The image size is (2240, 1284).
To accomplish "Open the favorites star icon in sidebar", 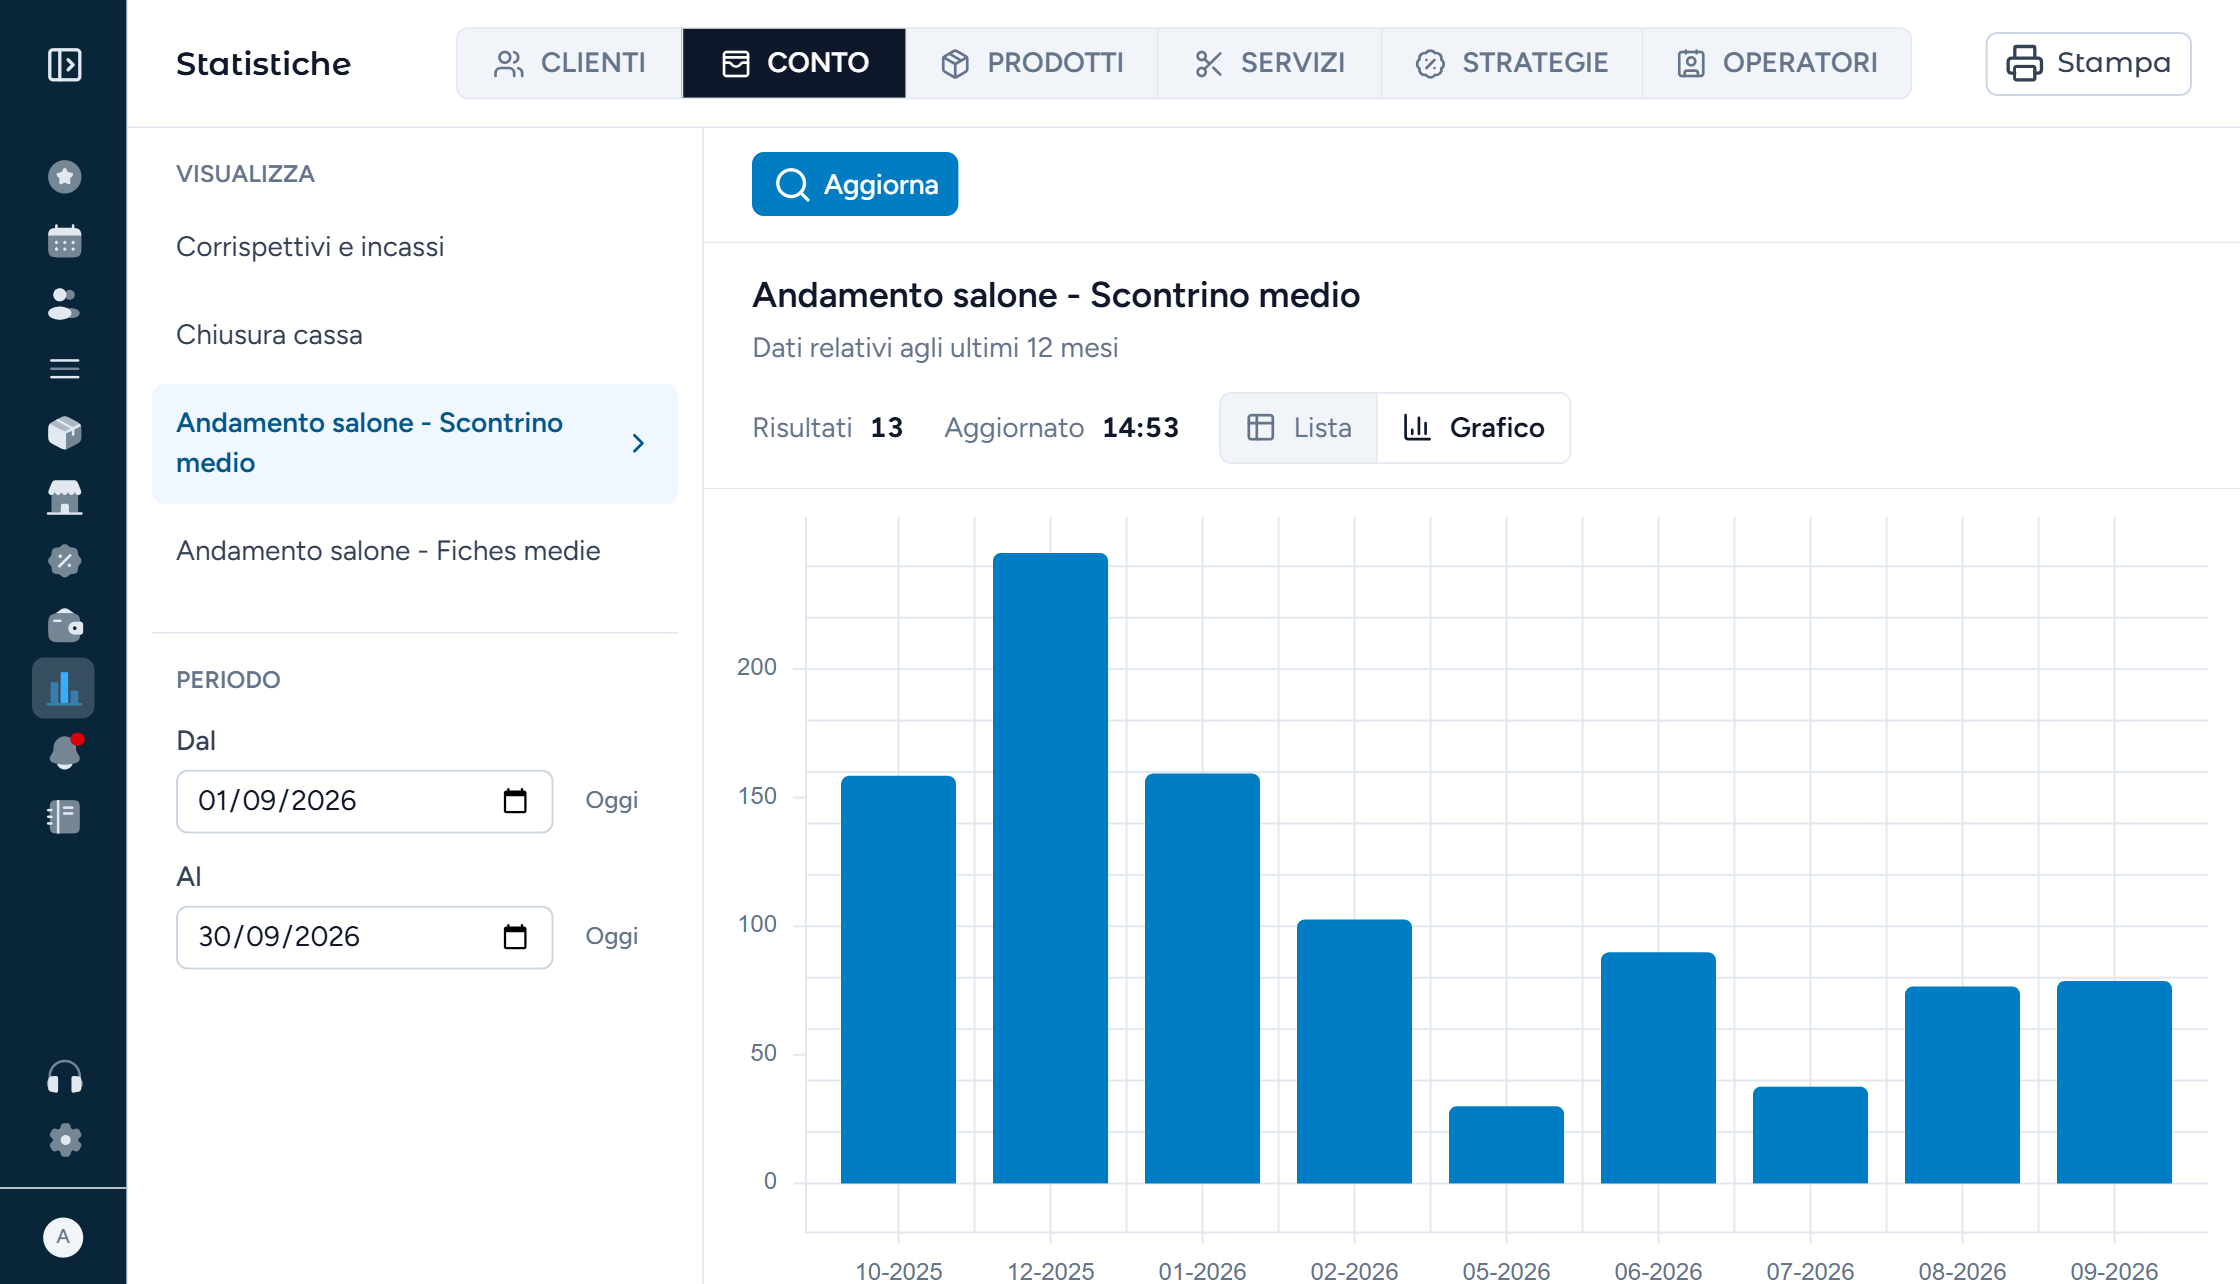I will (64, 177).
